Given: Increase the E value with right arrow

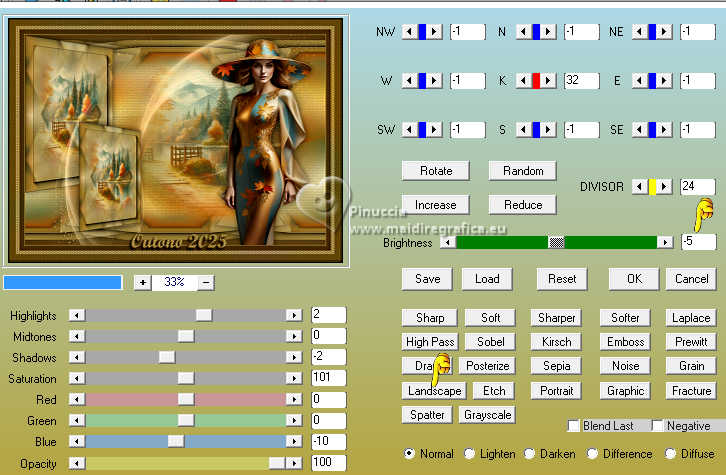Looking at the screenshot, I should (x=664, y=81).
